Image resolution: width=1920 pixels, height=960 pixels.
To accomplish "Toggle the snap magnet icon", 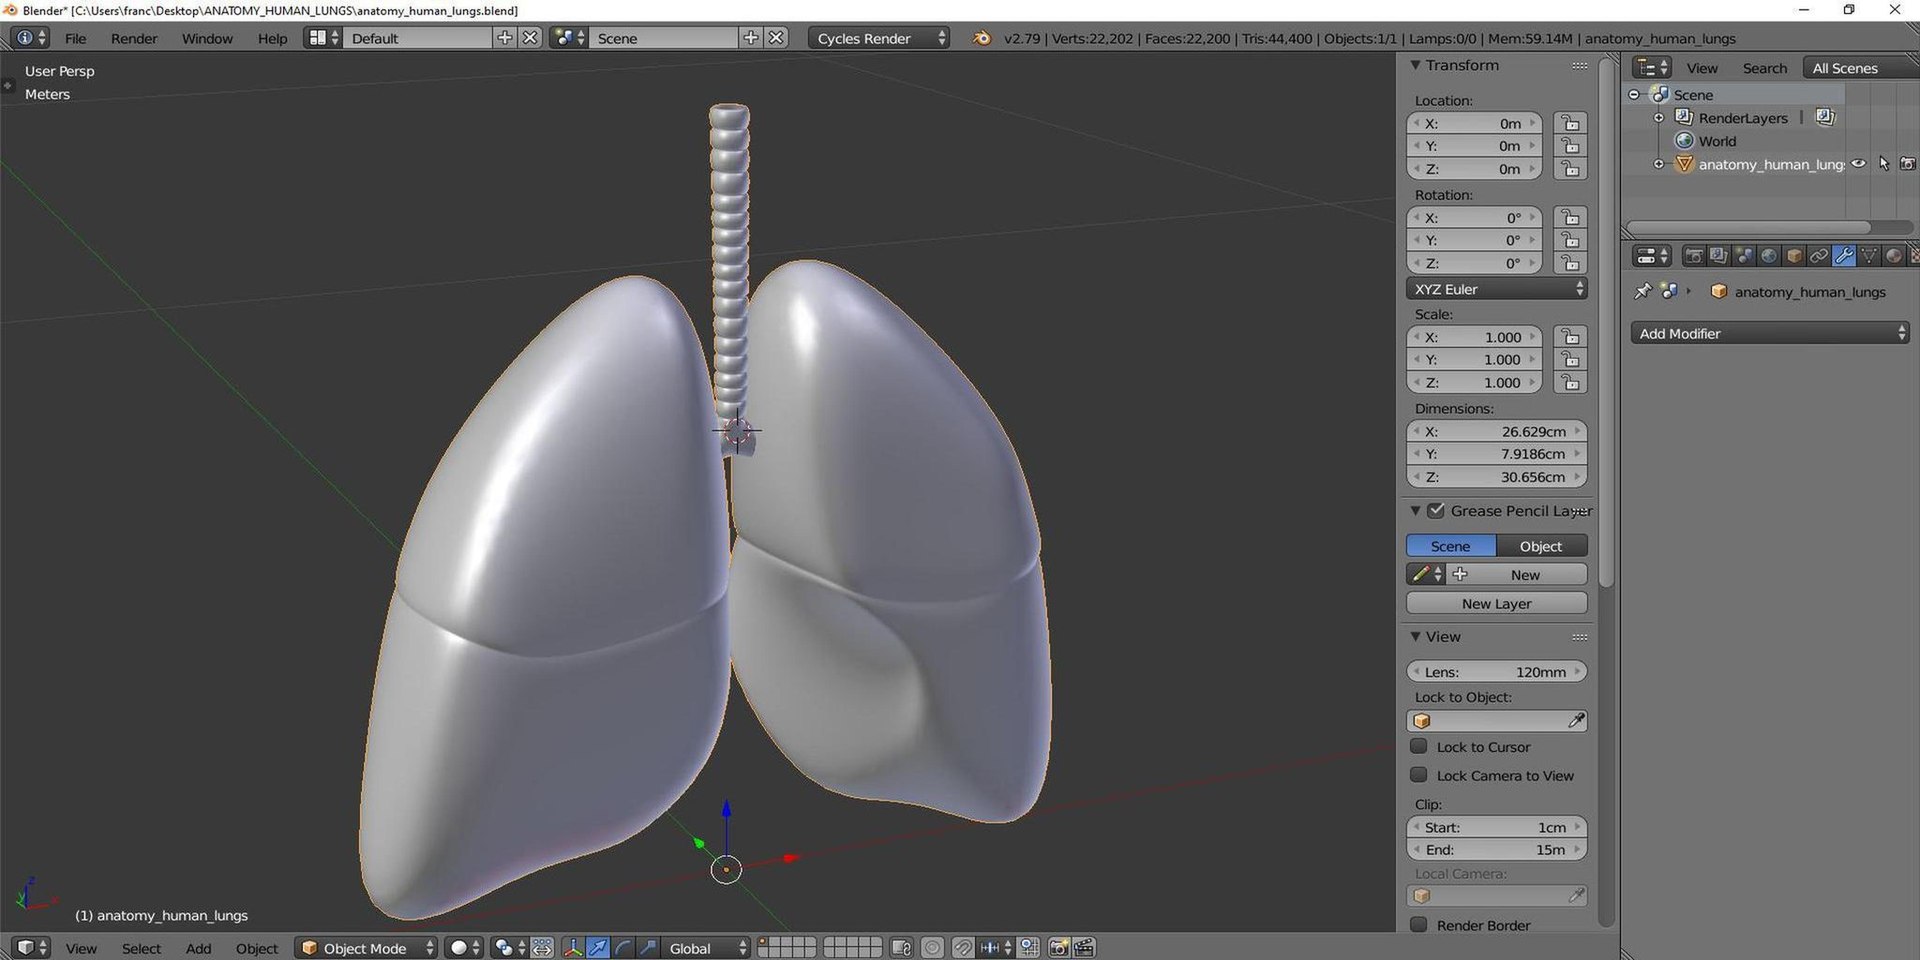I will tap(962, 947).
